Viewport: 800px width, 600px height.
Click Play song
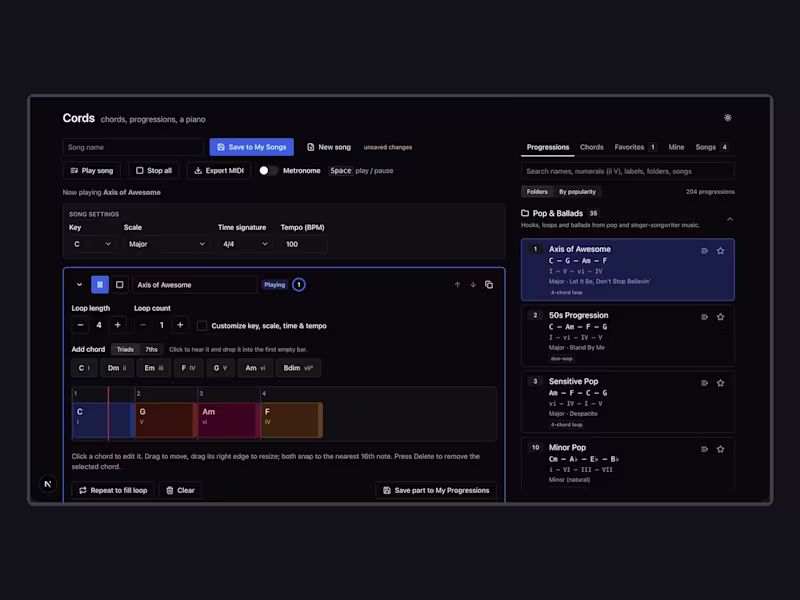coord(92,170)
